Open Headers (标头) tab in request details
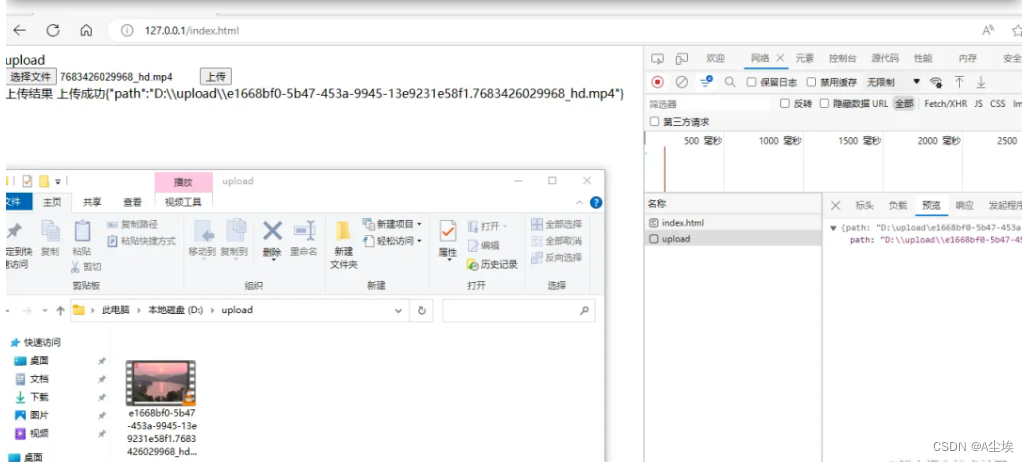 click(x=864, y=205)
